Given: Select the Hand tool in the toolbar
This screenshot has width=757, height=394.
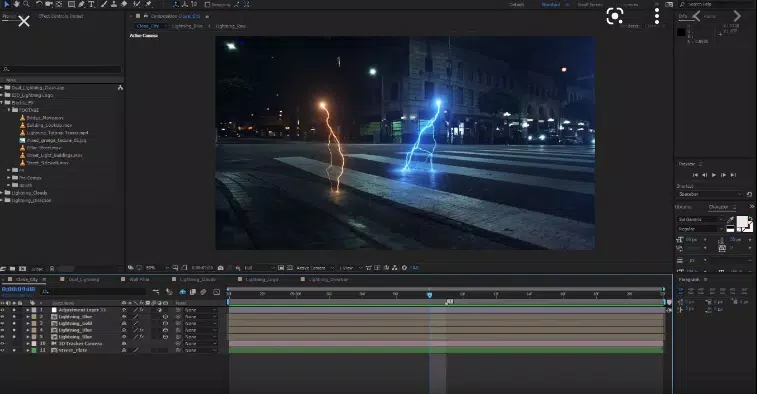Looking at the screenshot, I should tap(16, 4).
